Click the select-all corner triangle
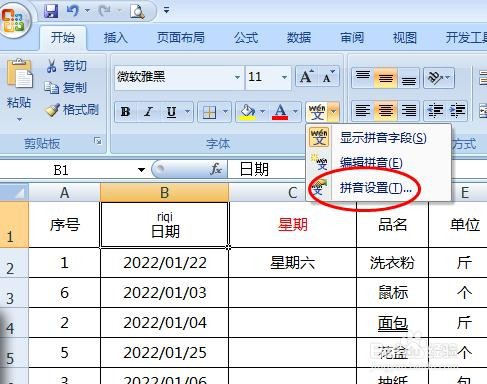487x384 pixels. [x=14, y=192]
